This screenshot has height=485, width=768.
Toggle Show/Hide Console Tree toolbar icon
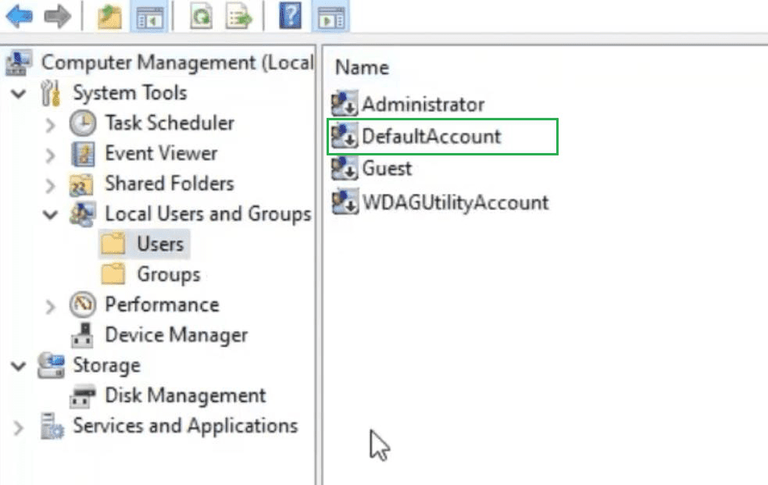click(x=149, y=16)
